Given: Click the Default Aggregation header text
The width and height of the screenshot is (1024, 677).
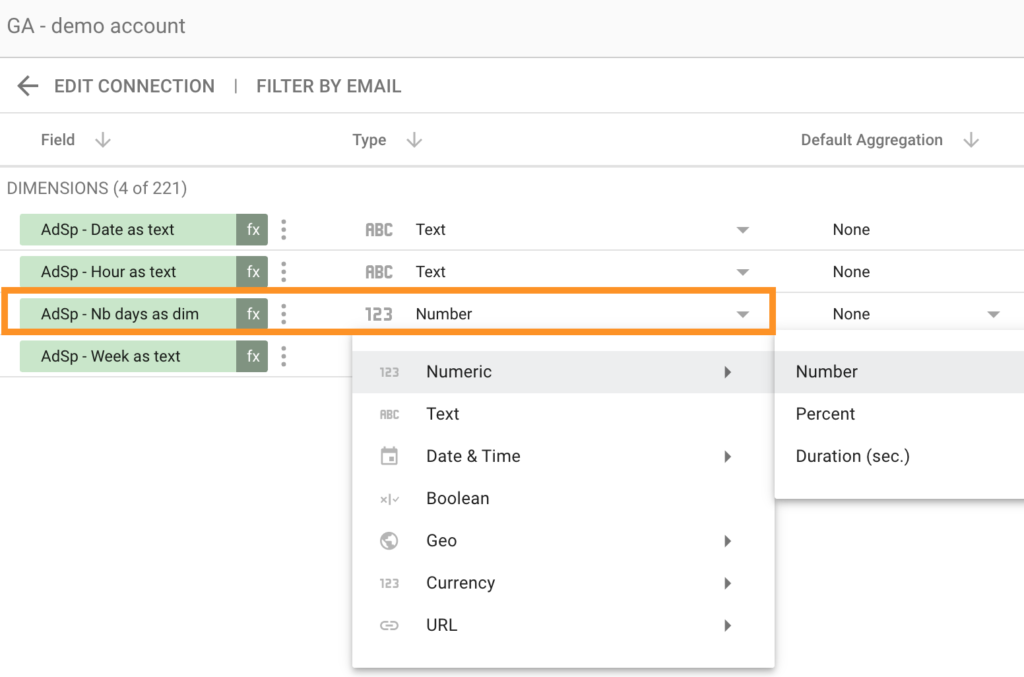Looking at the screenshot, I should (872, 140).
